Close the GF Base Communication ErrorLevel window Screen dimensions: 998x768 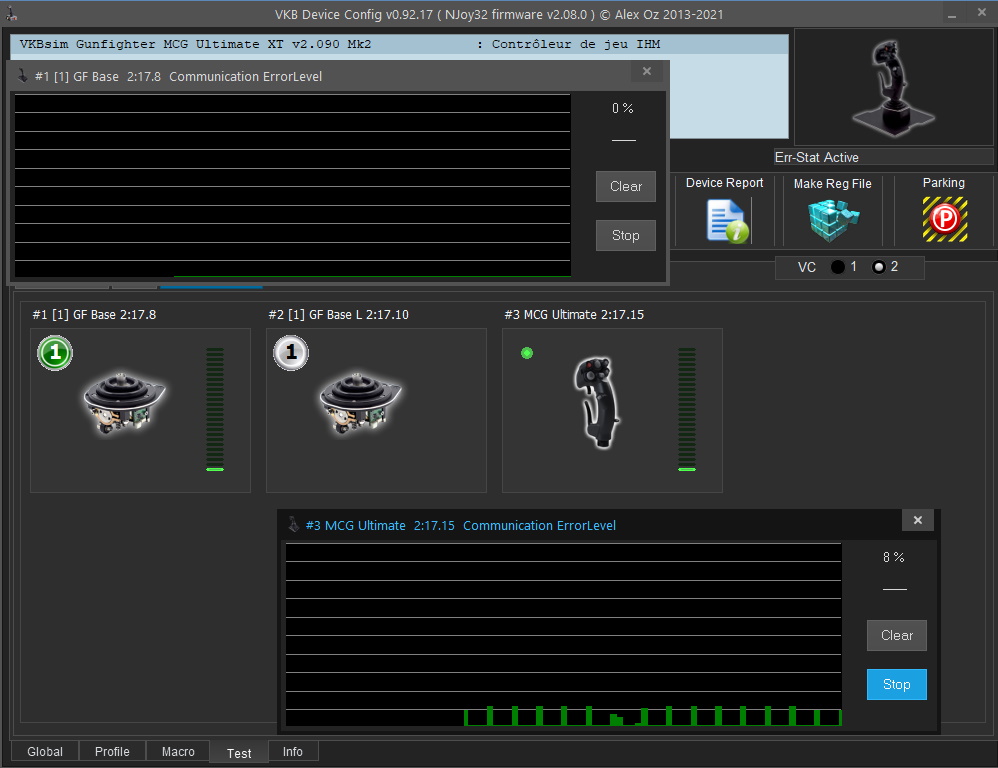click(647, 71)
